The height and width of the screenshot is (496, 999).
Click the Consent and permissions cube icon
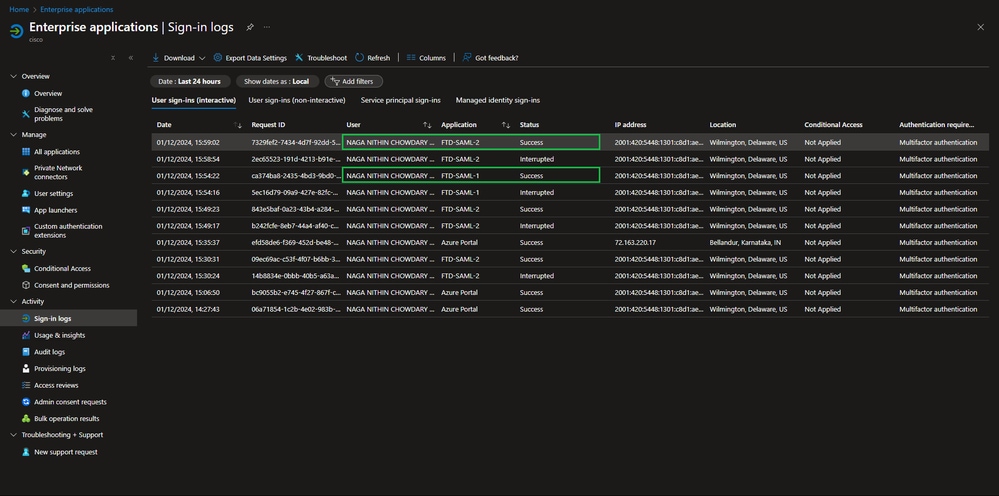25,285
